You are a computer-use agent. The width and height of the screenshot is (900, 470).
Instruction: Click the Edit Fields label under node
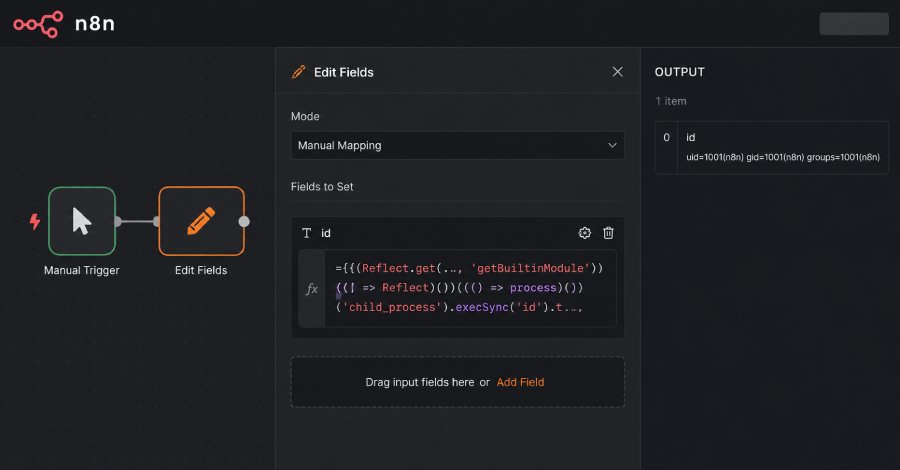201,270
